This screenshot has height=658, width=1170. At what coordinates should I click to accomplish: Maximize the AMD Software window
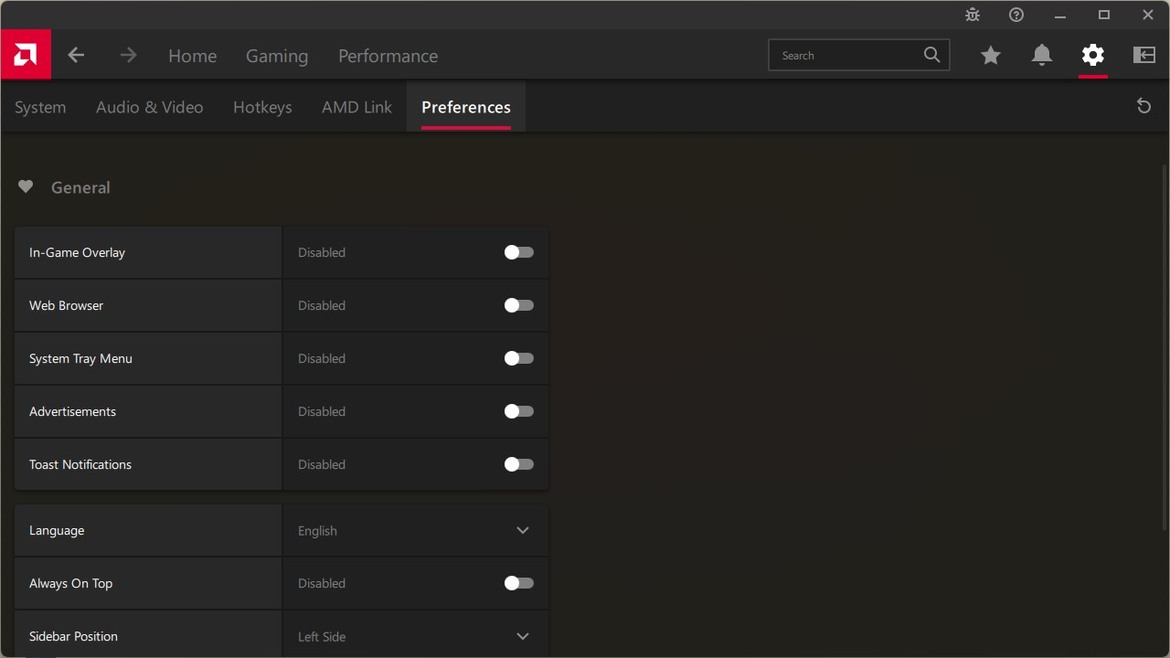pyautogui.click(x=1104, y=15)
